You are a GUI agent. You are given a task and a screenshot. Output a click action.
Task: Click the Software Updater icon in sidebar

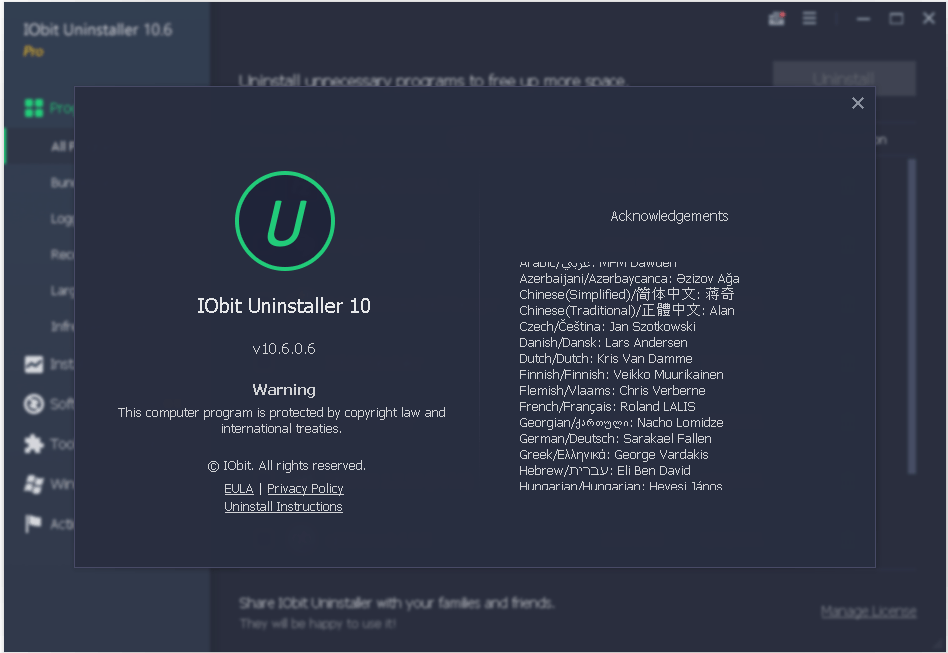(x=34, y=404)
